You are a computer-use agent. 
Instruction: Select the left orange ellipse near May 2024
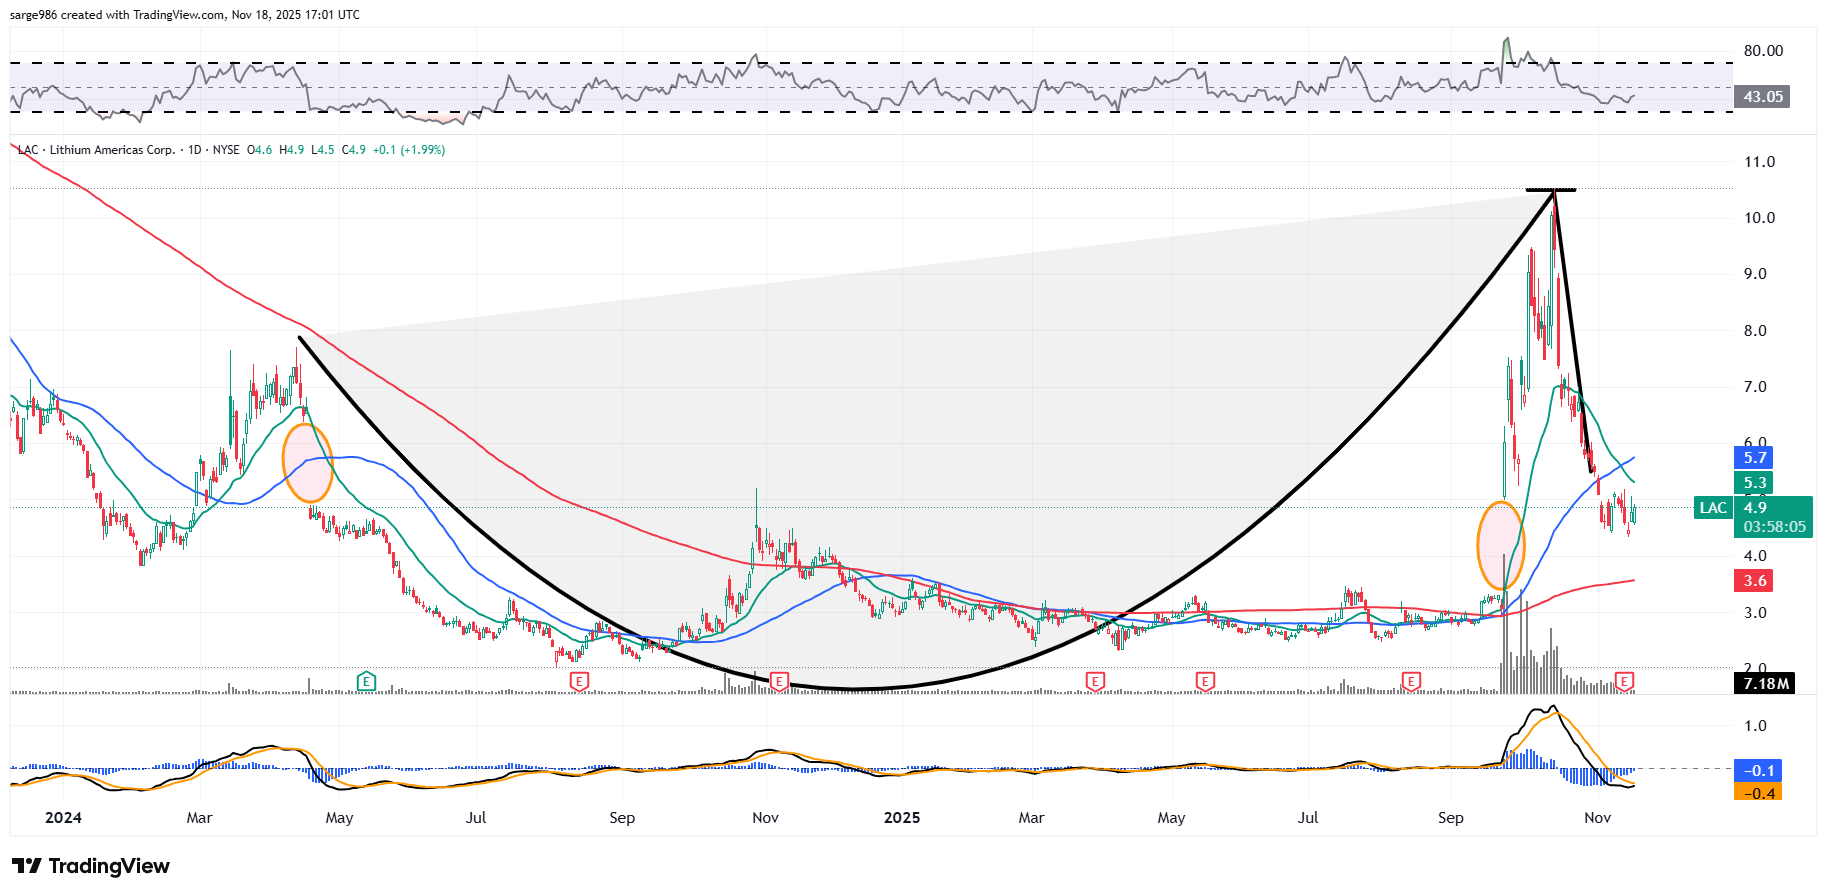(308, 462)
